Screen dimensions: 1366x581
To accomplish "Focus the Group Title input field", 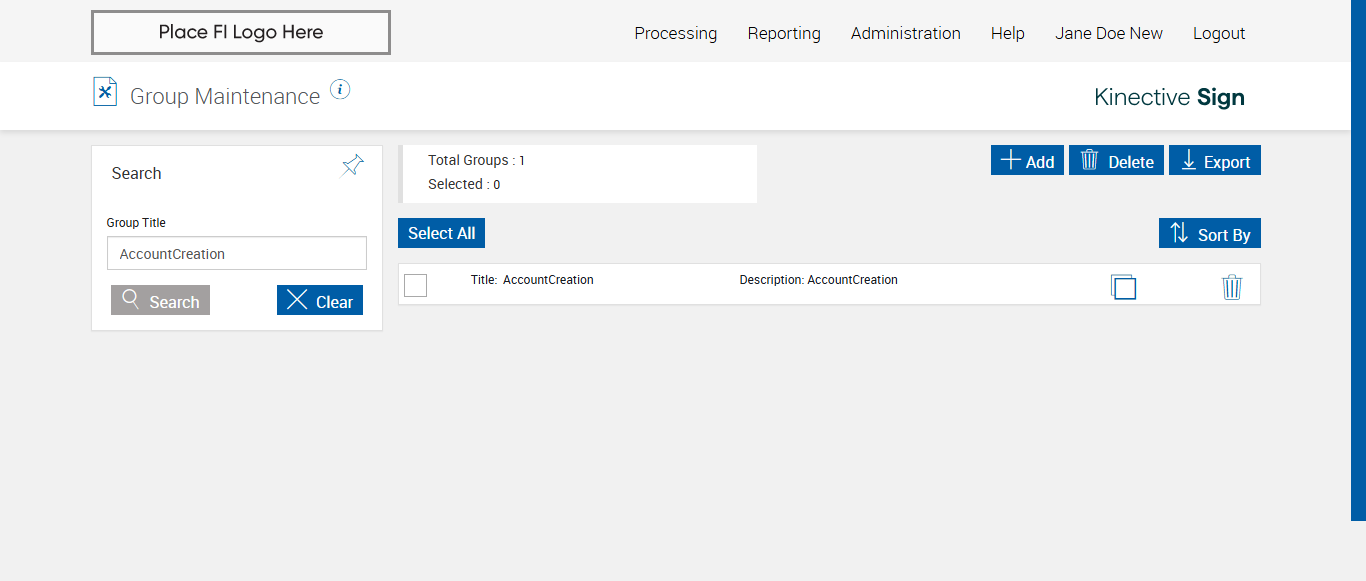I will 237,254.
